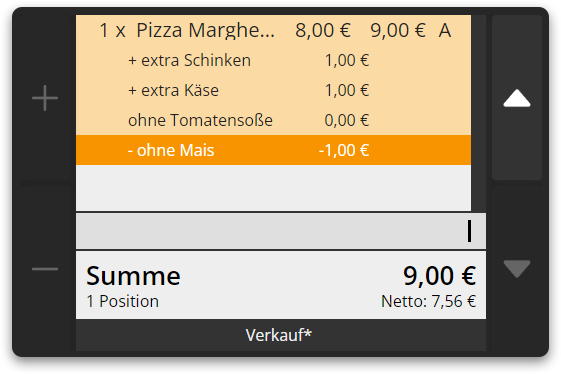Click the Summe total panel
The image size is (561, 374).
tap(281, 285)
